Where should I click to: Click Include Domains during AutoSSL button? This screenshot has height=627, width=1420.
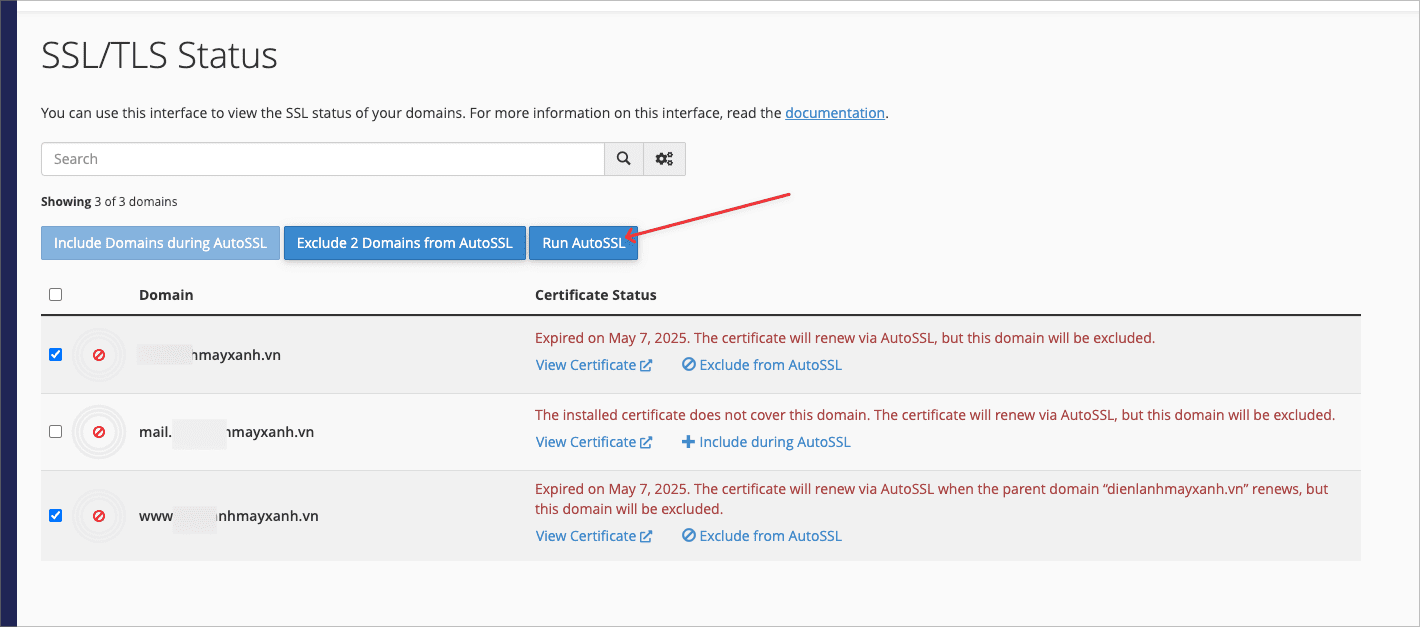(x=160, y=243)
